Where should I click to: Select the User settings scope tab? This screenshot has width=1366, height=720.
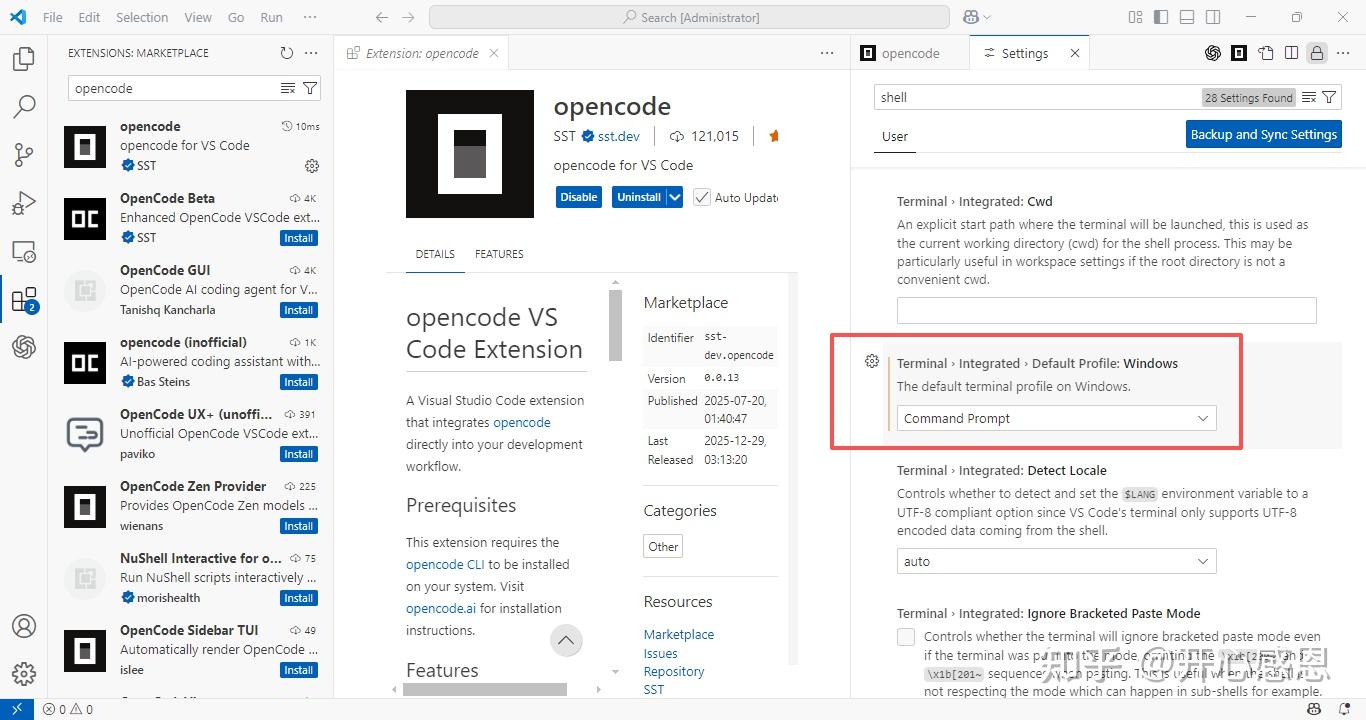click(895, 136)
